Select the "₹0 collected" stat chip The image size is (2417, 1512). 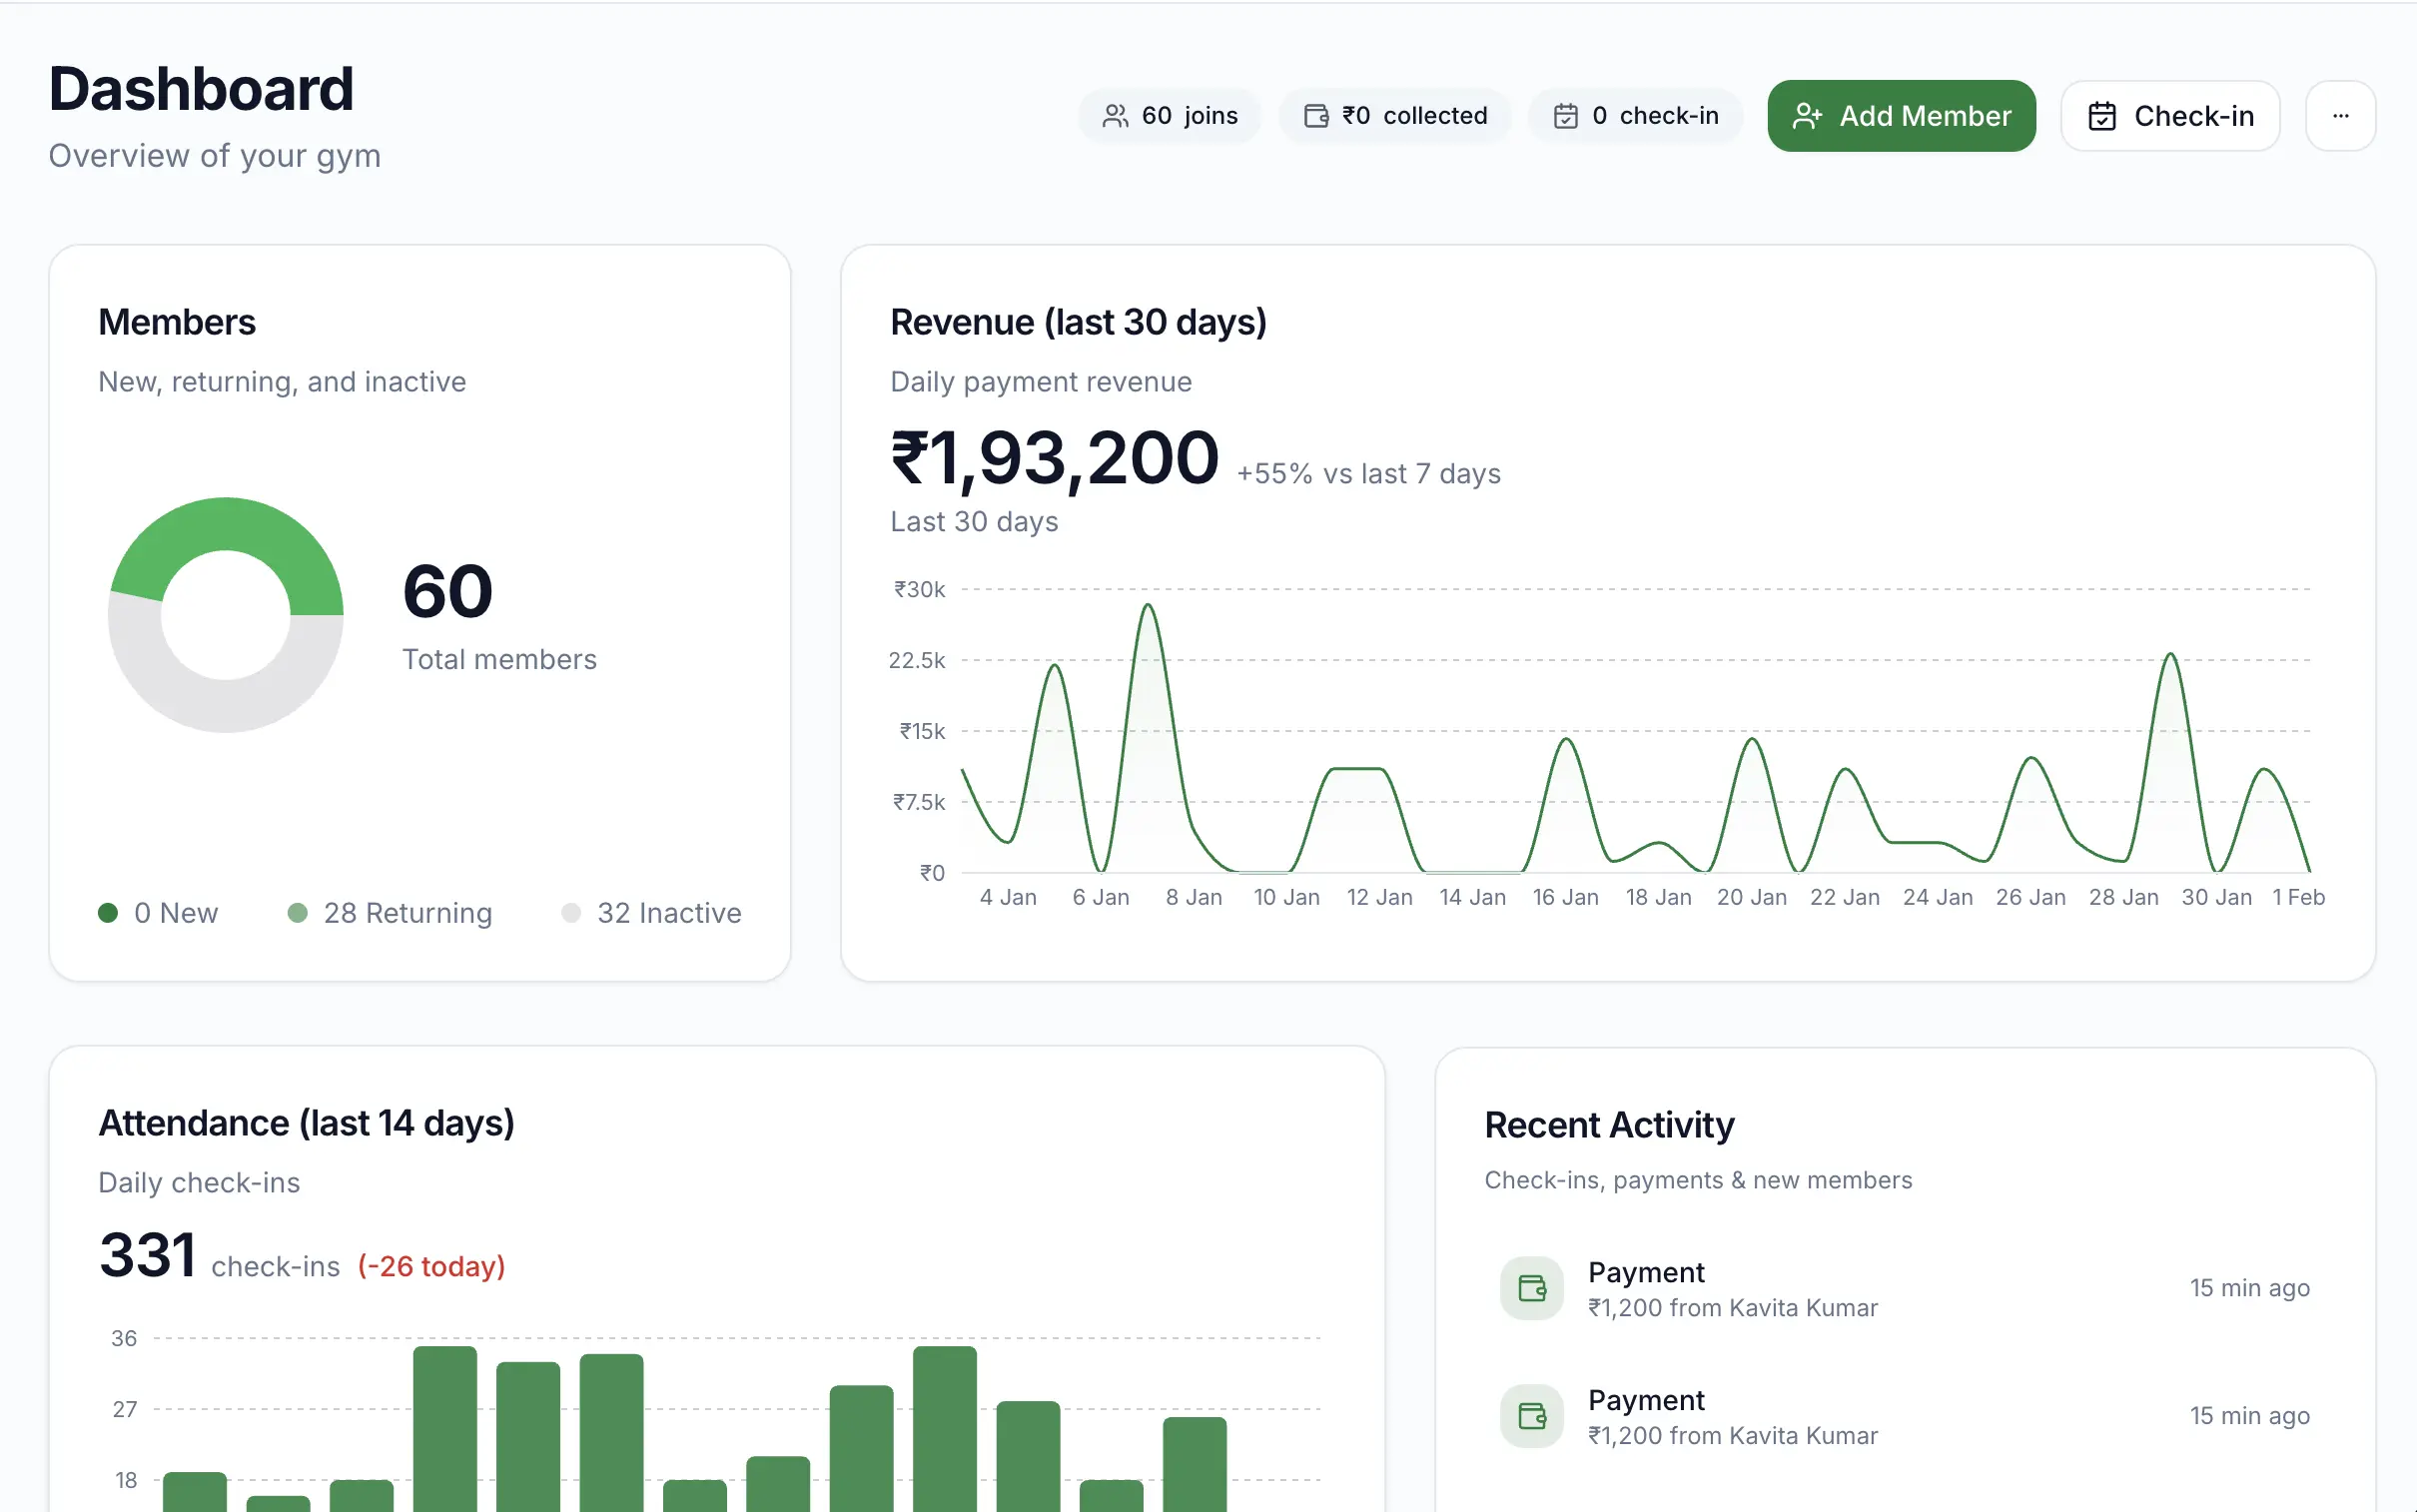pyautogui.click(x=1395, y=115)
